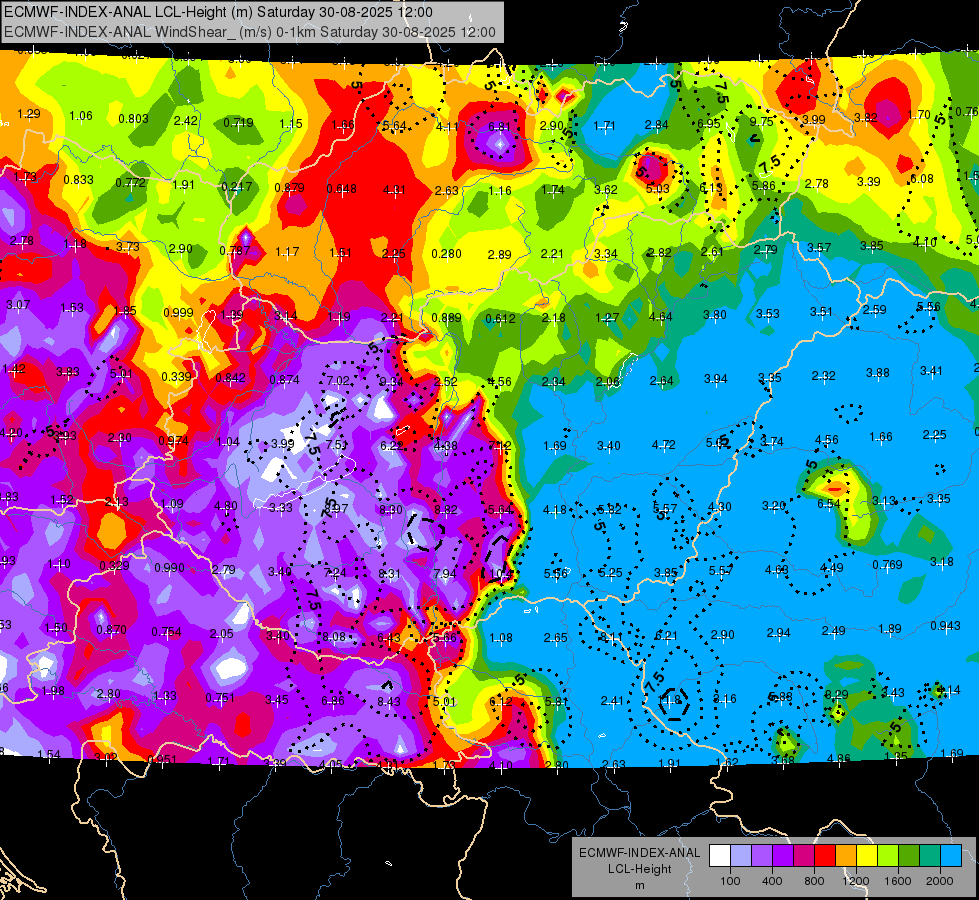Screen dimensions: 979x900
Task: Click the legend label ECMWF-INDEX-ANAL
Action: [x=639, y=853]
